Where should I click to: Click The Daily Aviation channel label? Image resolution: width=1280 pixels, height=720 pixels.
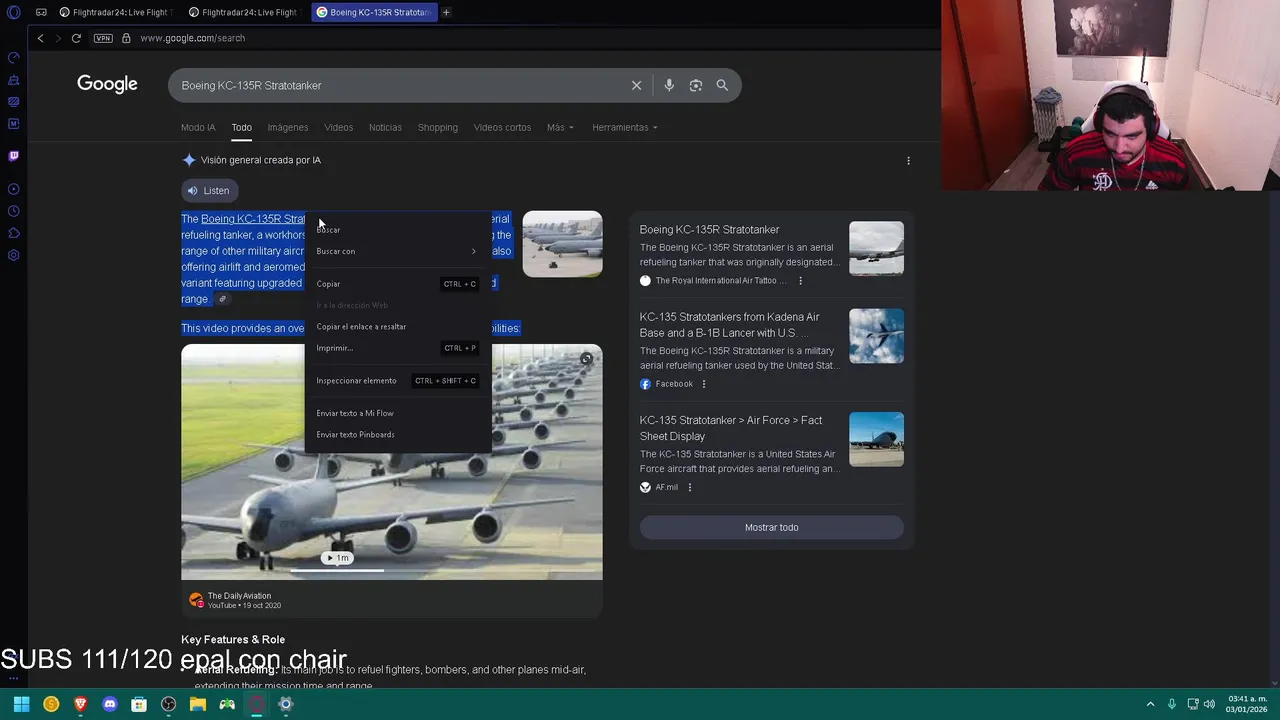(x=239, y=596)
